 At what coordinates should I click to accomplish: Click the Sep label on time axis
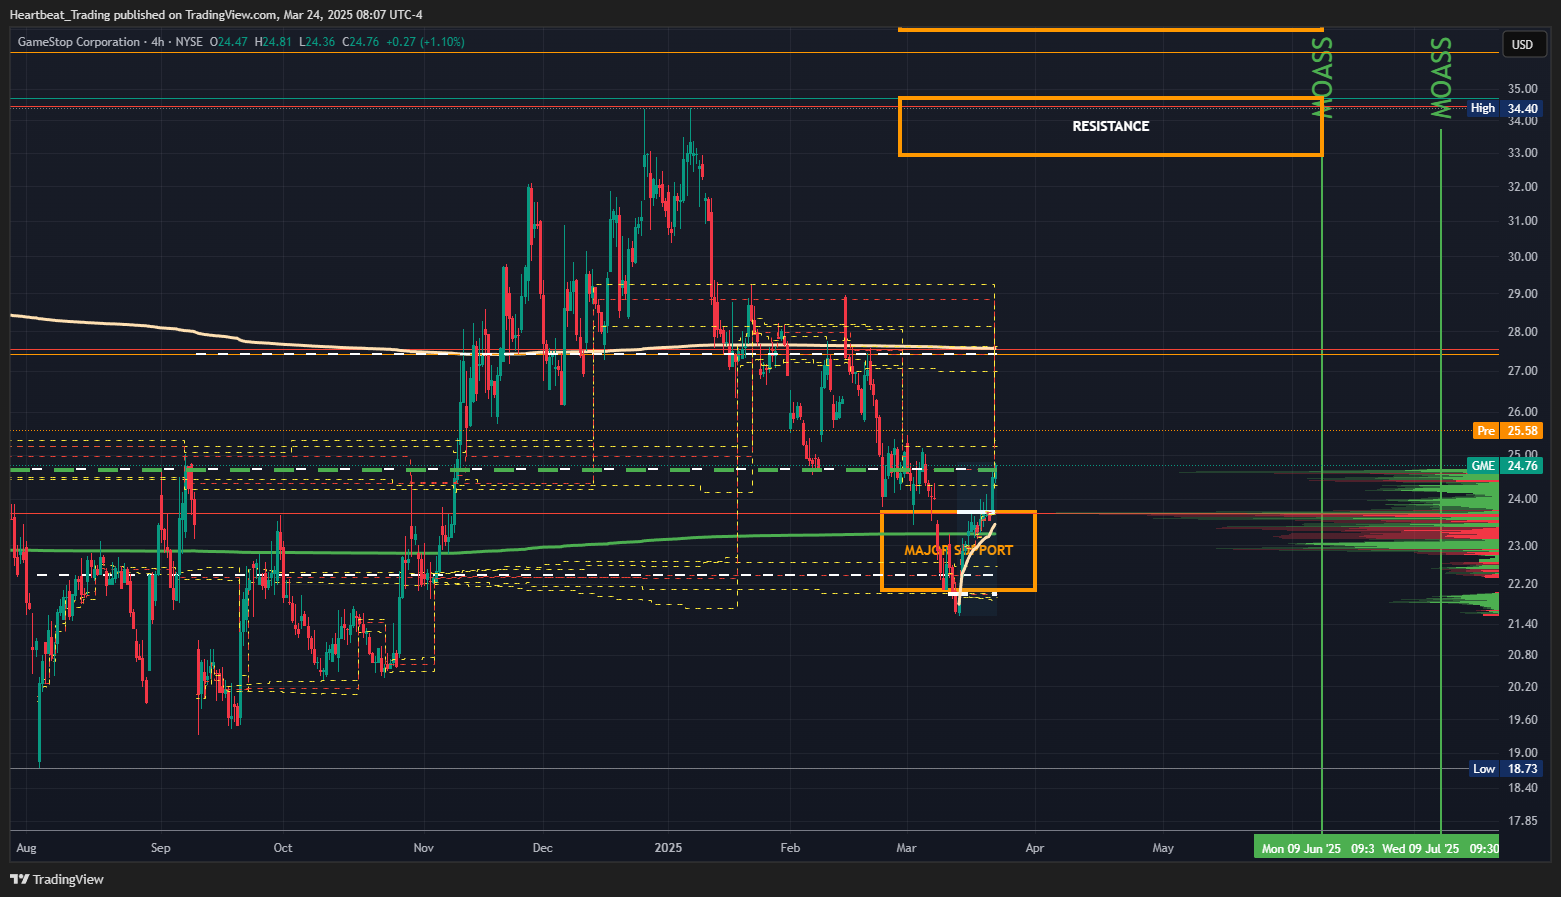[160, 848]
